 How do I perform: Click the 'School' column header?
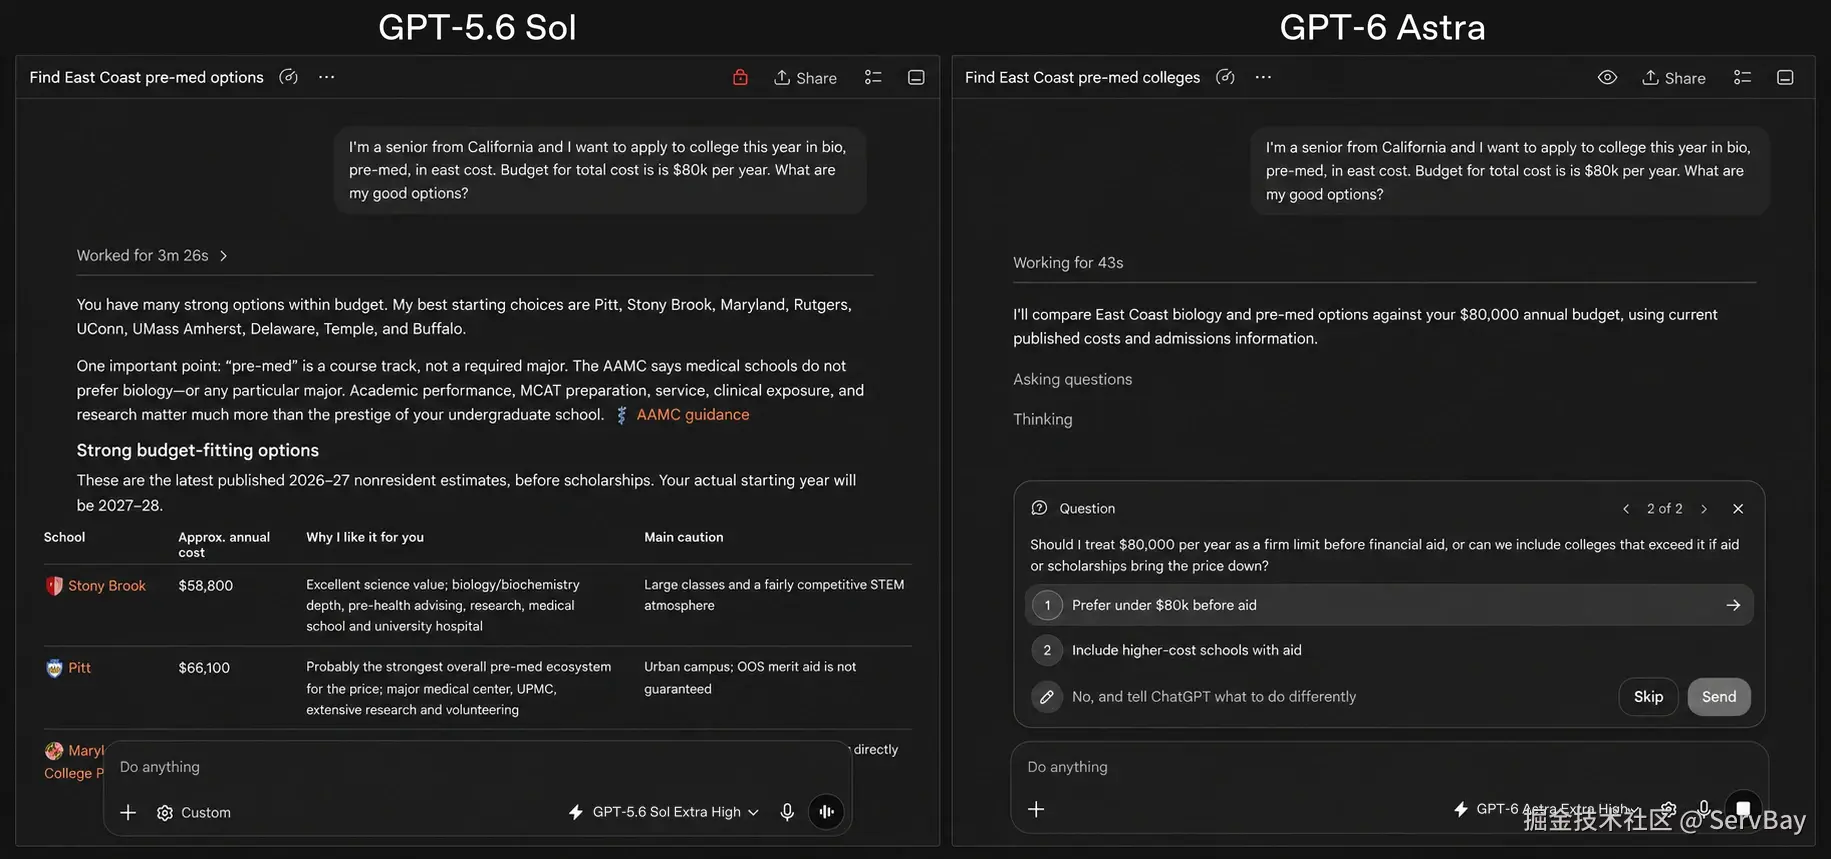(x=65, y=537)
